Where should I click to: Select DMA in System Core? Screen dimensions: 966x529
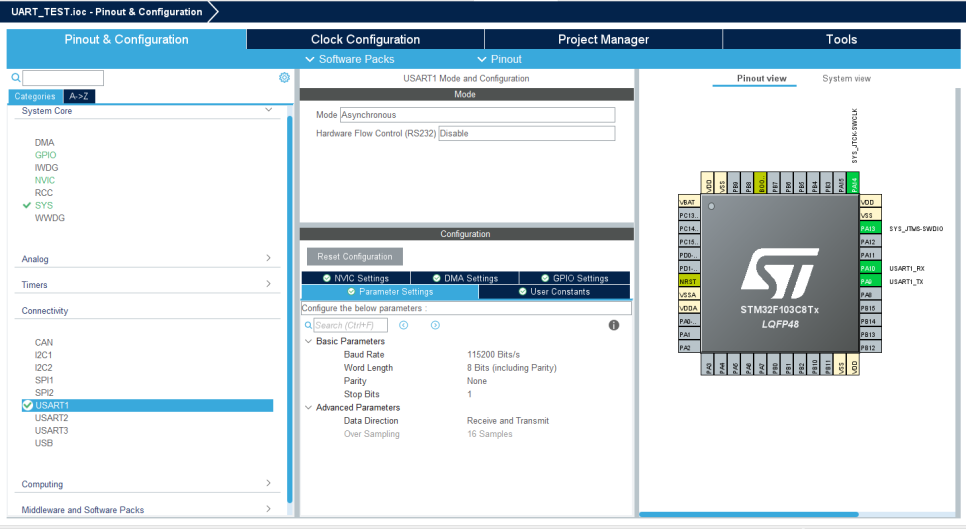coord(44,142)
